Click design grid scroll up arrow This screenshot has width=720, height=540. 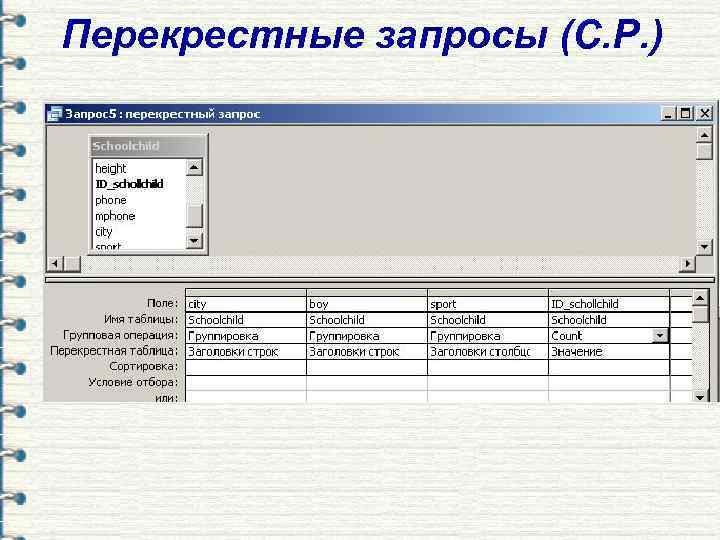click(x=700, y=298)
